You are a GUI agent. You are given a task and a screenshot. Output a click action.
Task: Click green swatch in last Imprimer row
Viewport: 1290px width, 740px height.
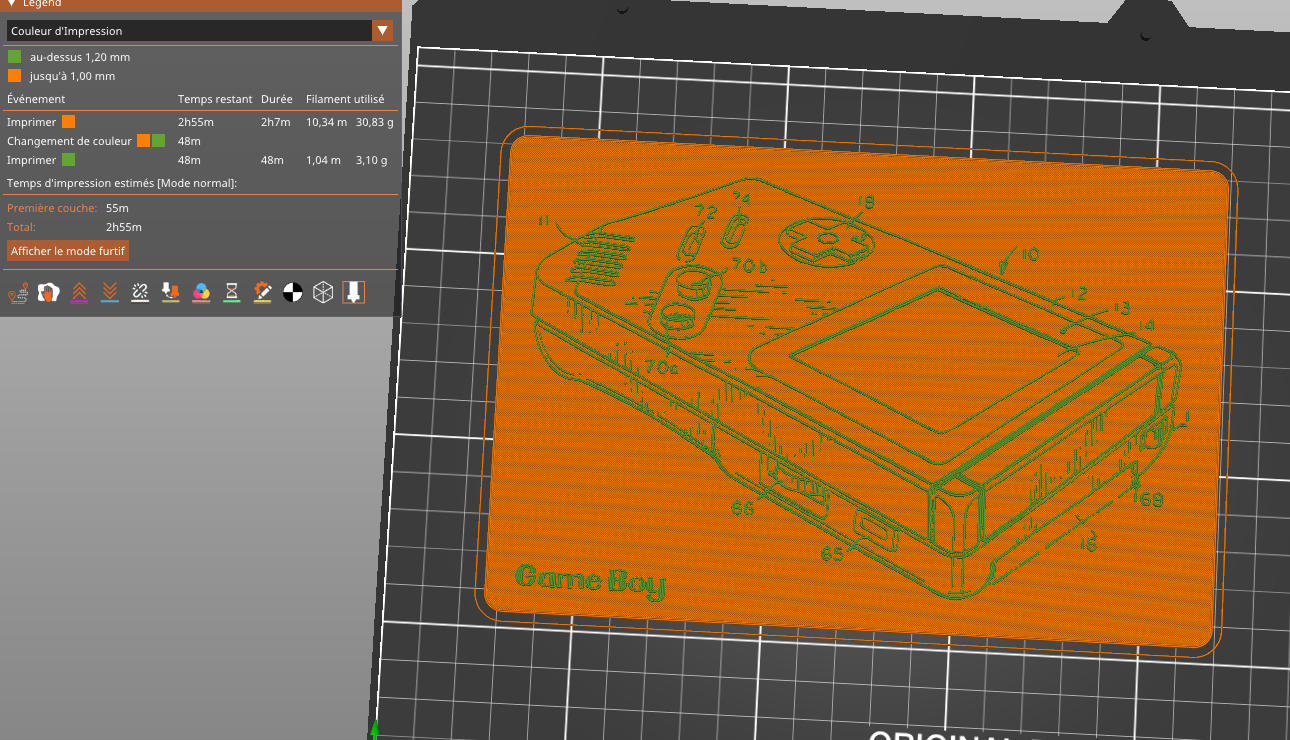pyautogui.click(x=68, y=160)
